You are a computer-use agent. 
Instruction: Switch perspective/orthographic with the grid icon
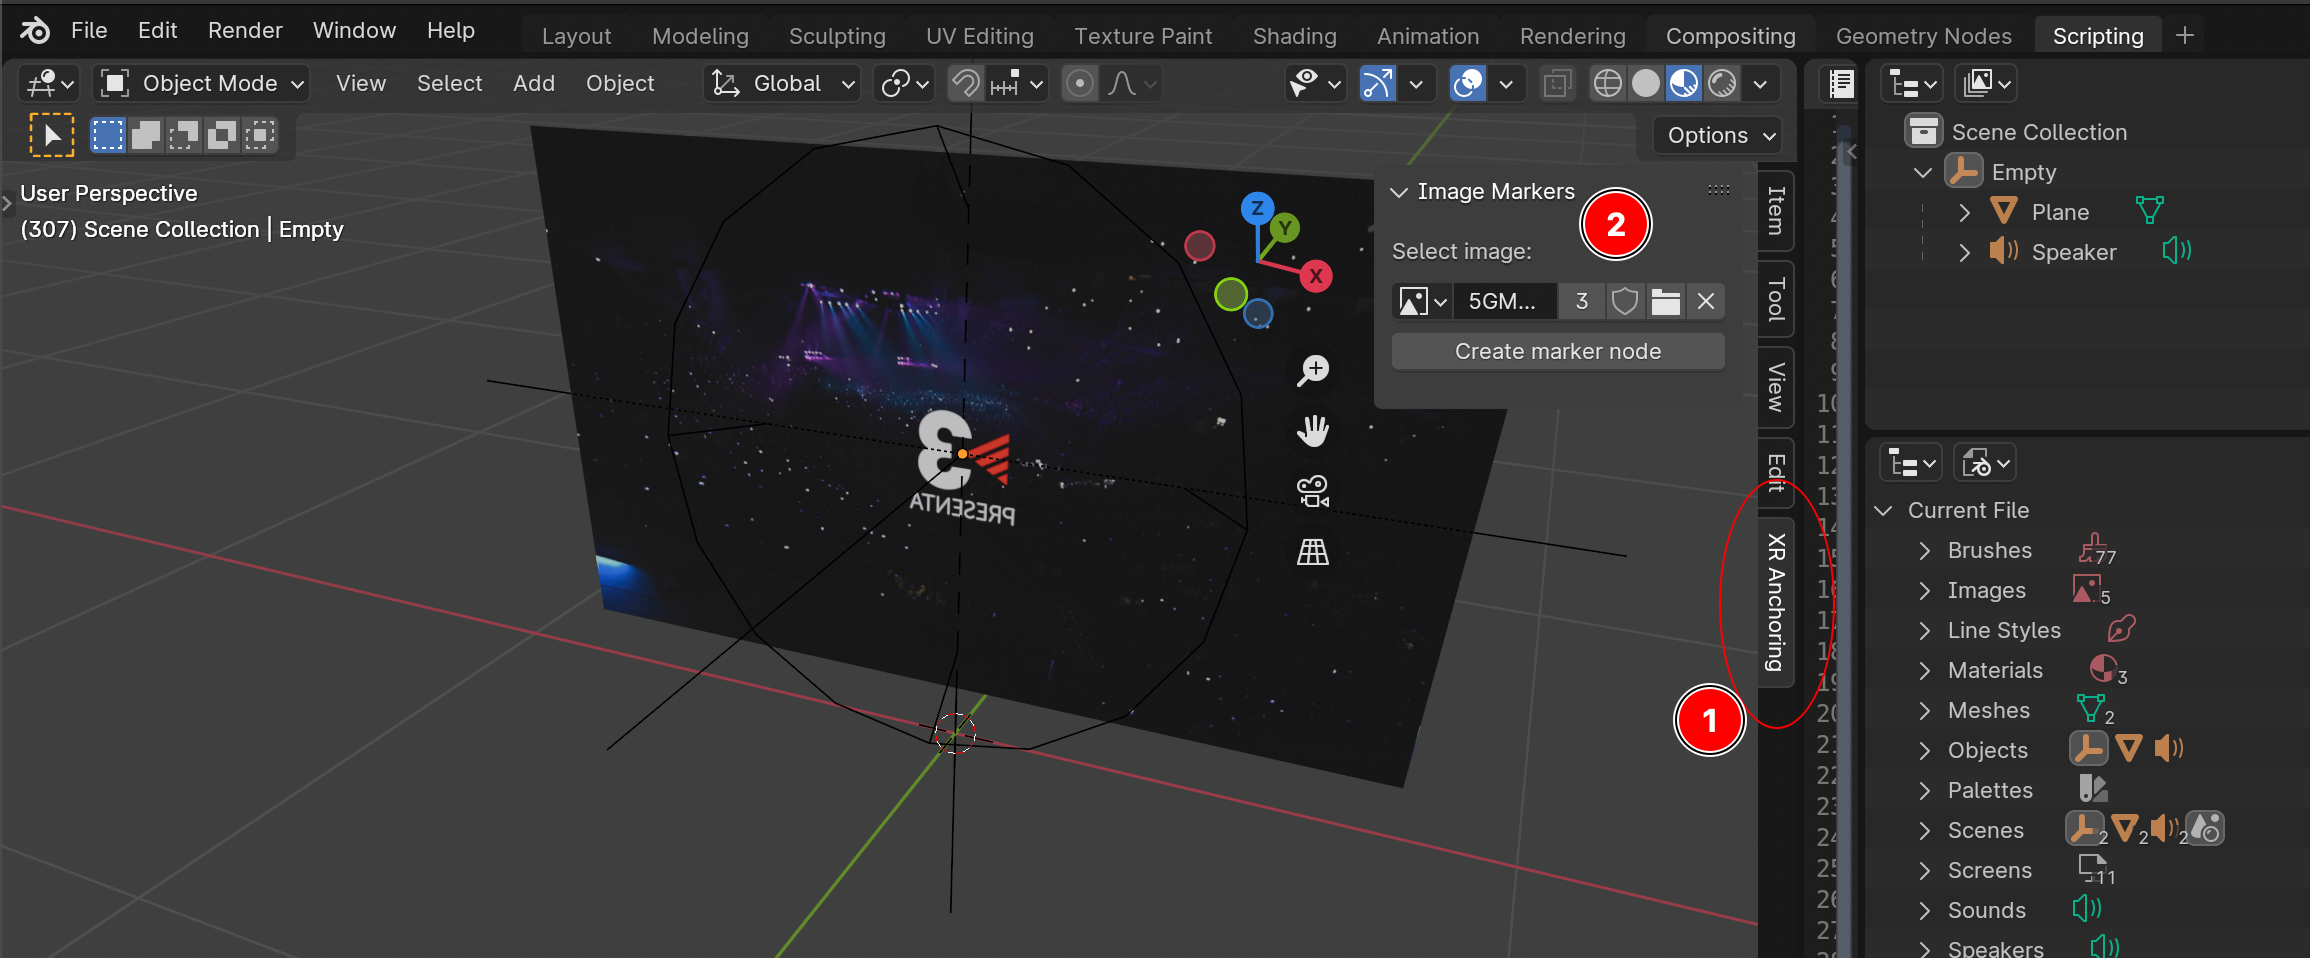point(1313,552)
